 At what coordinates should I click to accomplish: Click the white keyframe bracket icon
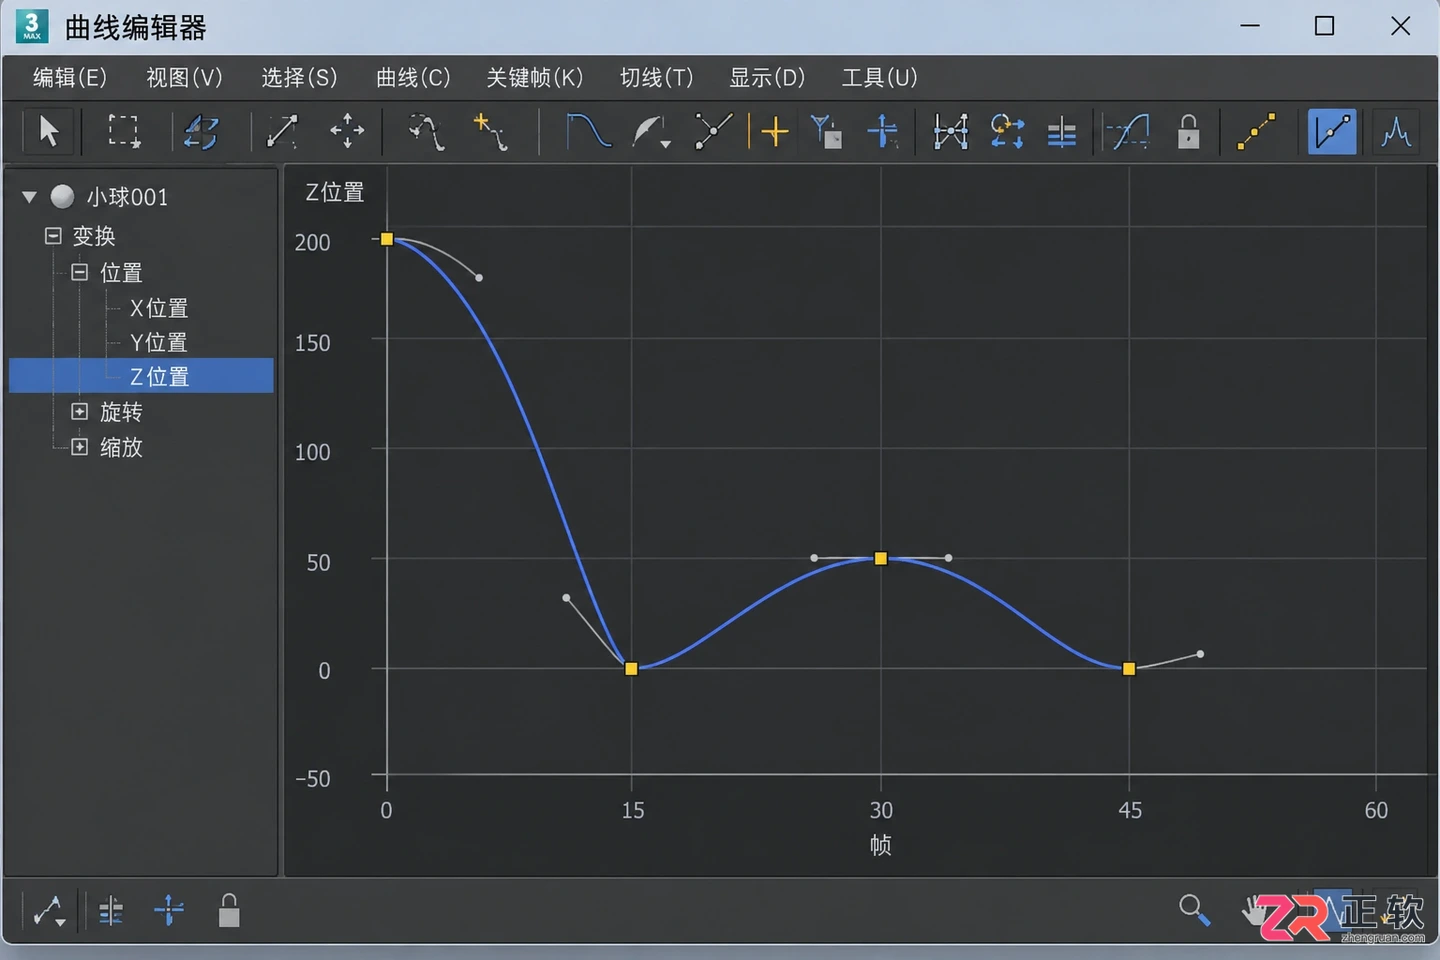950,131
